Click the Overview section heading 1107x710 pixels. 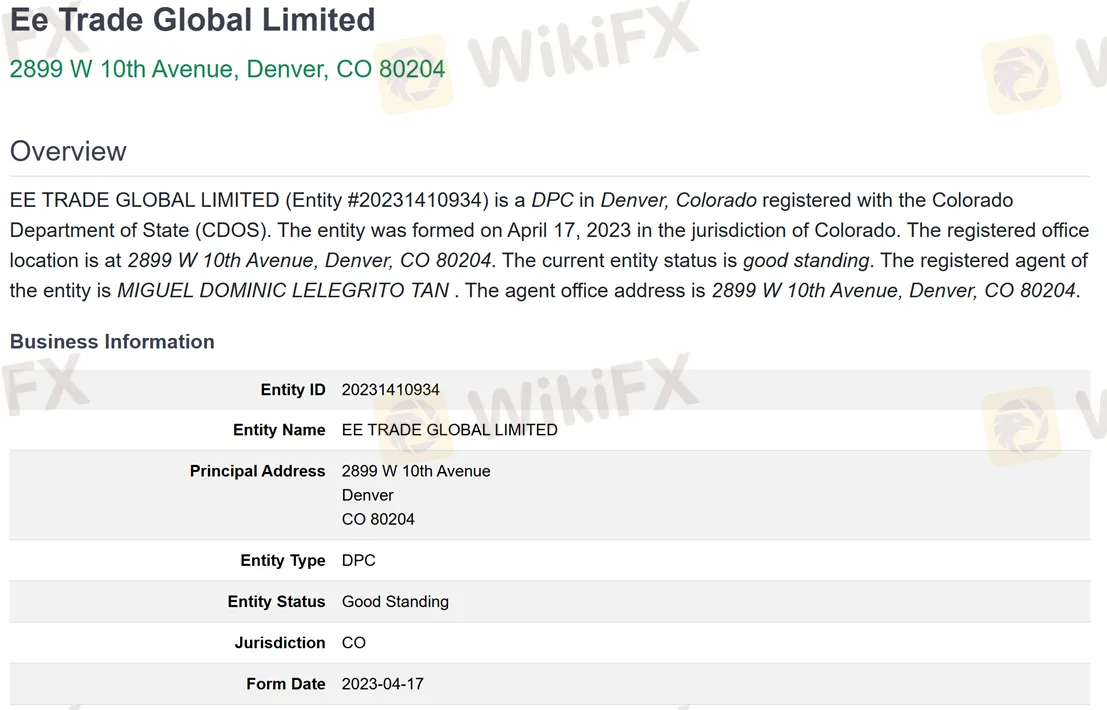(x=68, y=151)
